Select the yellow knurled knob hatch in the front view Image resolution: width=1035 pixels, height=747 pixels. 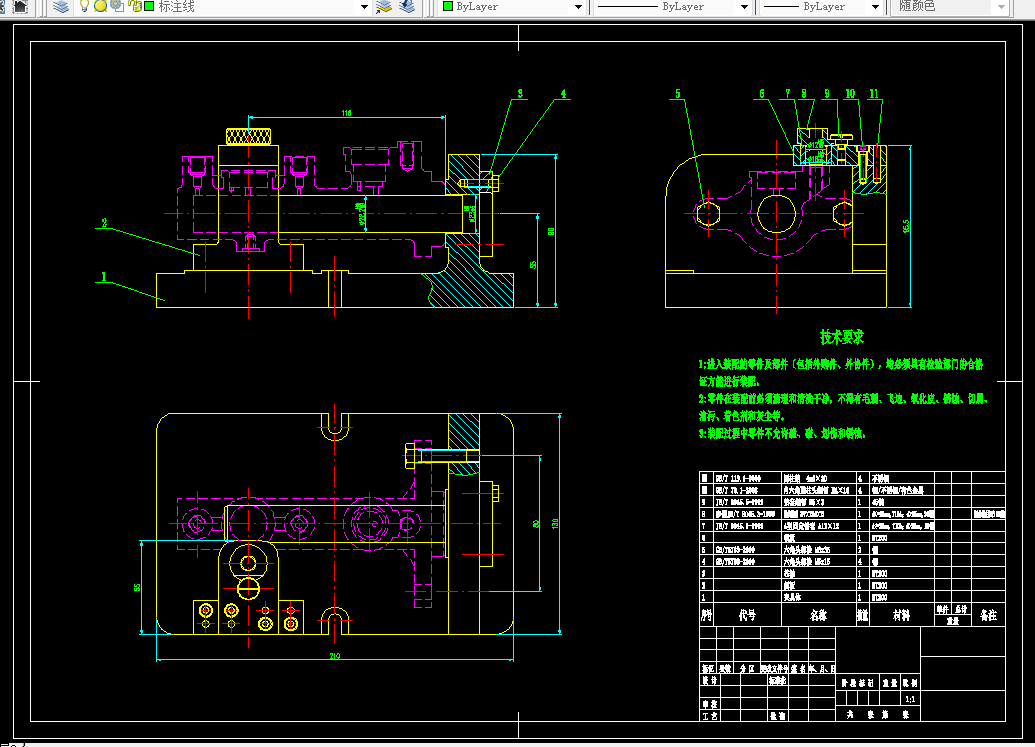(248, 137)
